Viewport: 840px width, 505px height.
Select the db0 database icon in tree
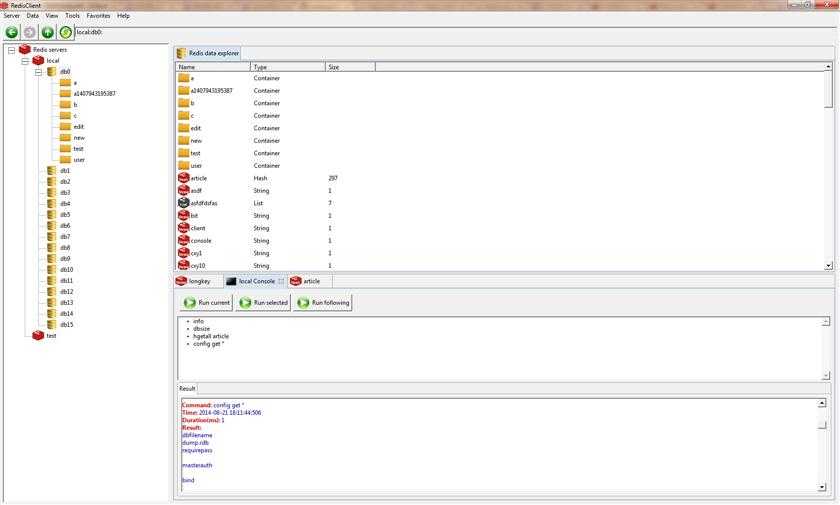(x=51, y=71)
